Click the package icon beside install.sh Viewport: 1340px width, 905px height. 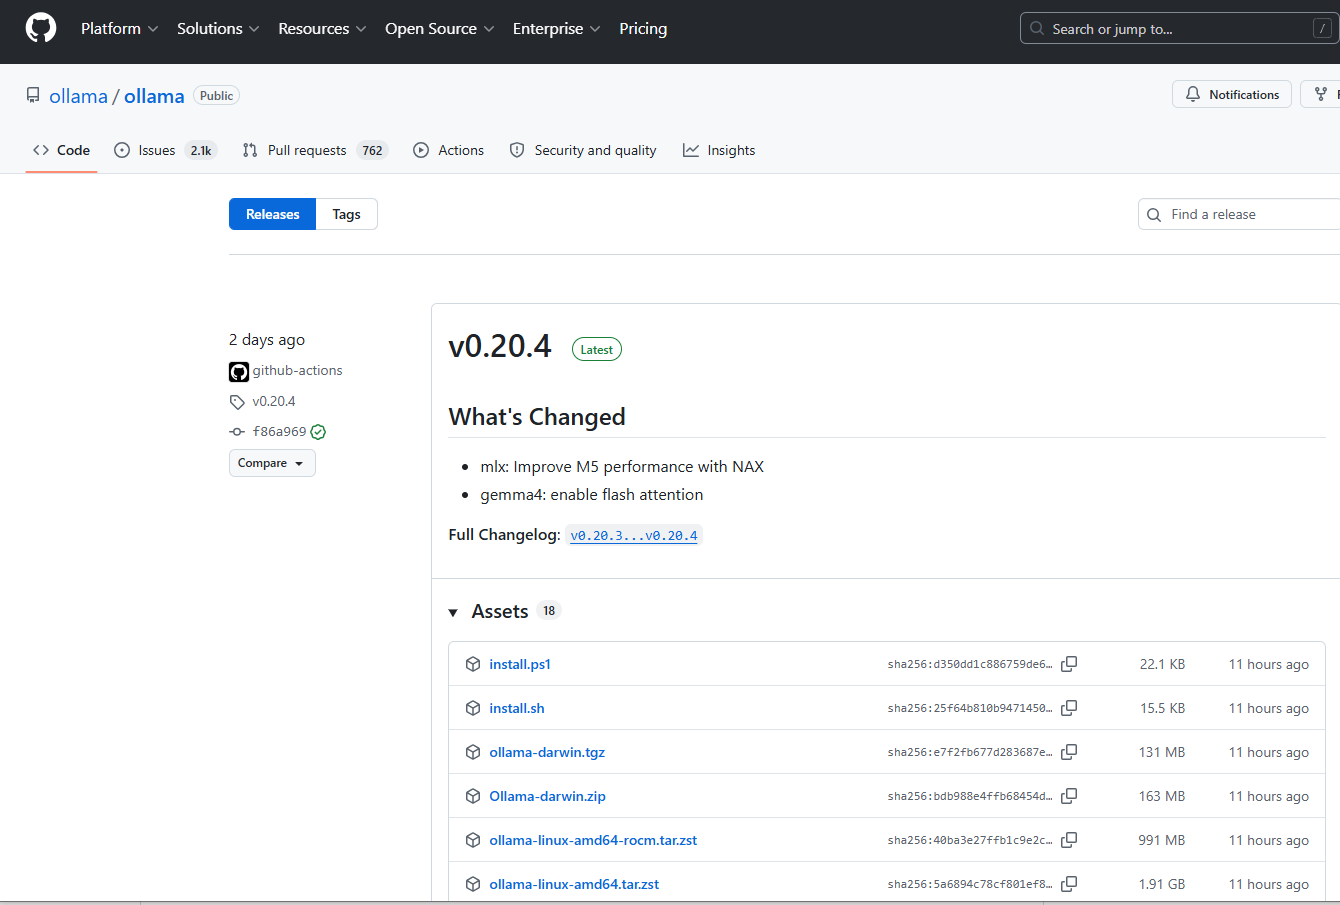[x=473, y=708]
